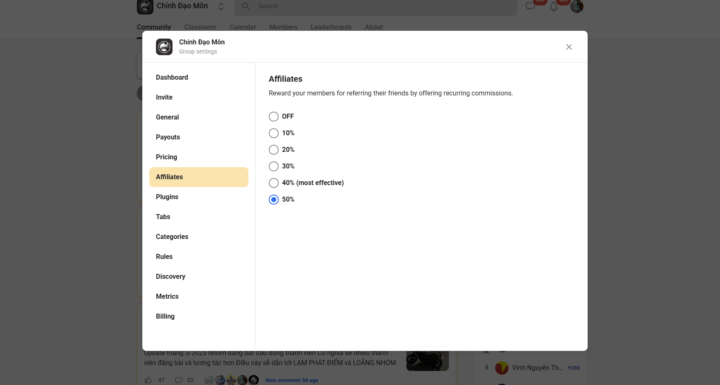Go to the Tabs settings
The width and height of the screenshot is (720, 385).
198,217
